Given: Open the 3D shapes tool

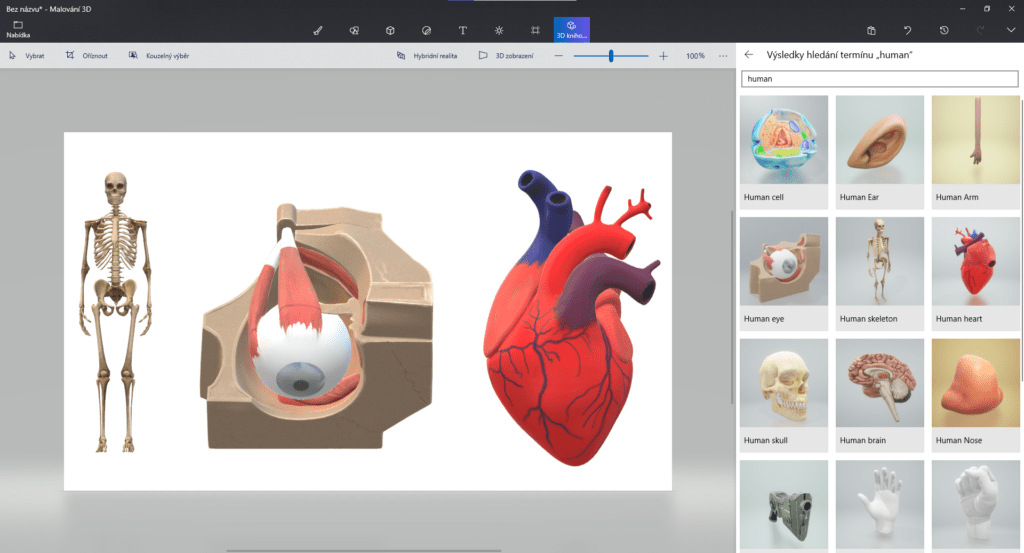Looking at the screenshot, I should [x=390, y=30].
